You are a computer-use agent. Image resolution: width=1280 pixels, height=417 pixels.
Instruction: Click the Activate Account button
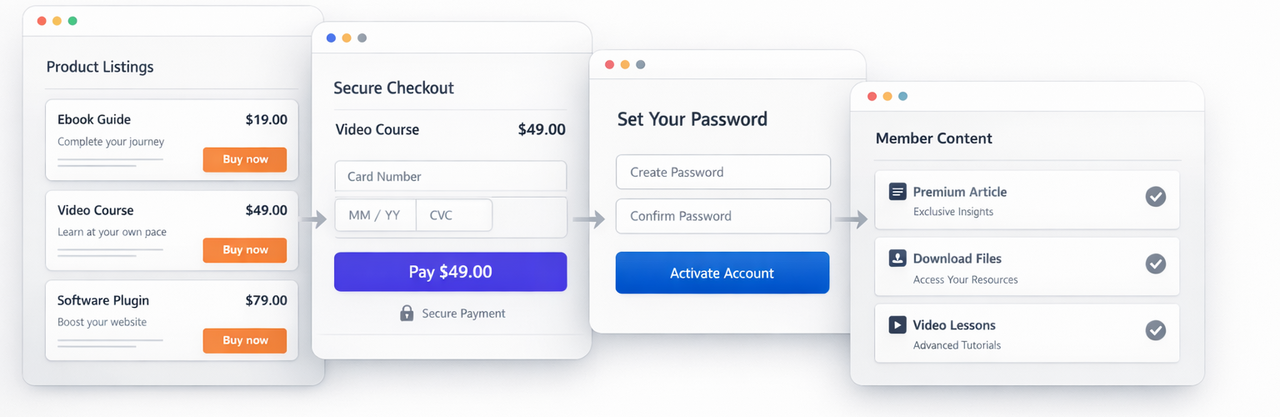[722, 273]
